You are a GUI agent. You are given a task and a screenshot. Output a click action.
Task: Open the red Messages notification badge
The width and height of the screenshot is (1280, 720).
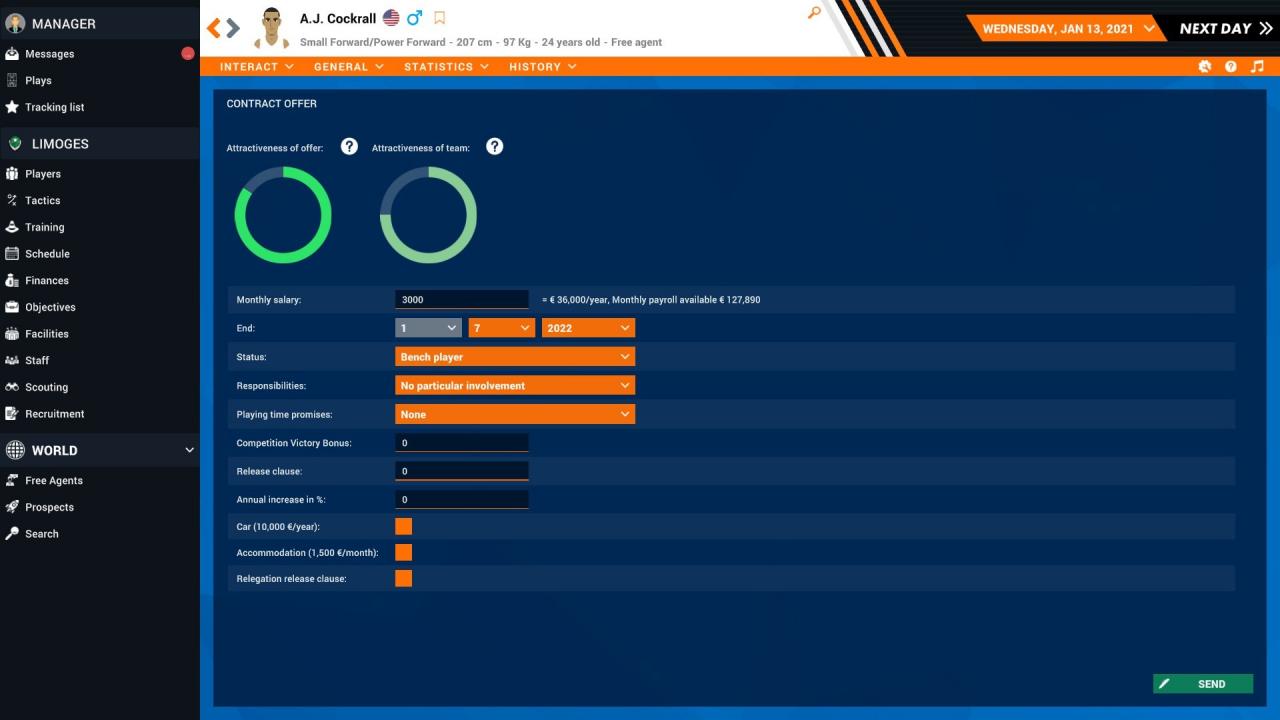pyautogui.click(x=187, y=54)
